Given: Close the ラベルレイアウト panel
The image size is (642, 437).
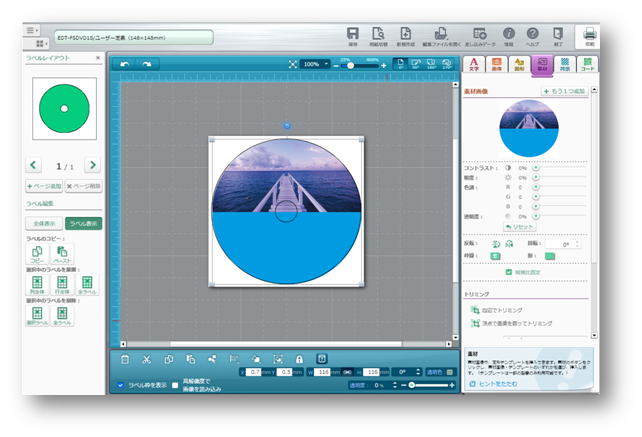Looking at the screenshot, I should tap(98, 58).
